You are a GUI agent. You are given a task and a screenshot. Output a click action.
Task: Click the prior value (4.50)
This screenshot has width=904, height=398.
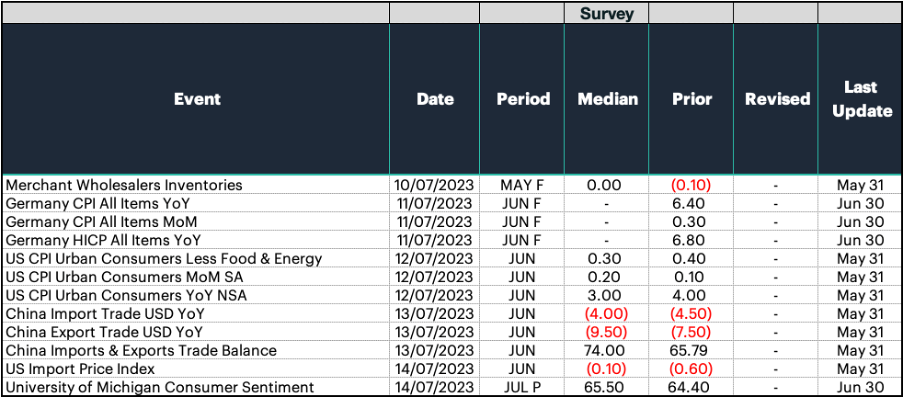click(x=692, y=314)
